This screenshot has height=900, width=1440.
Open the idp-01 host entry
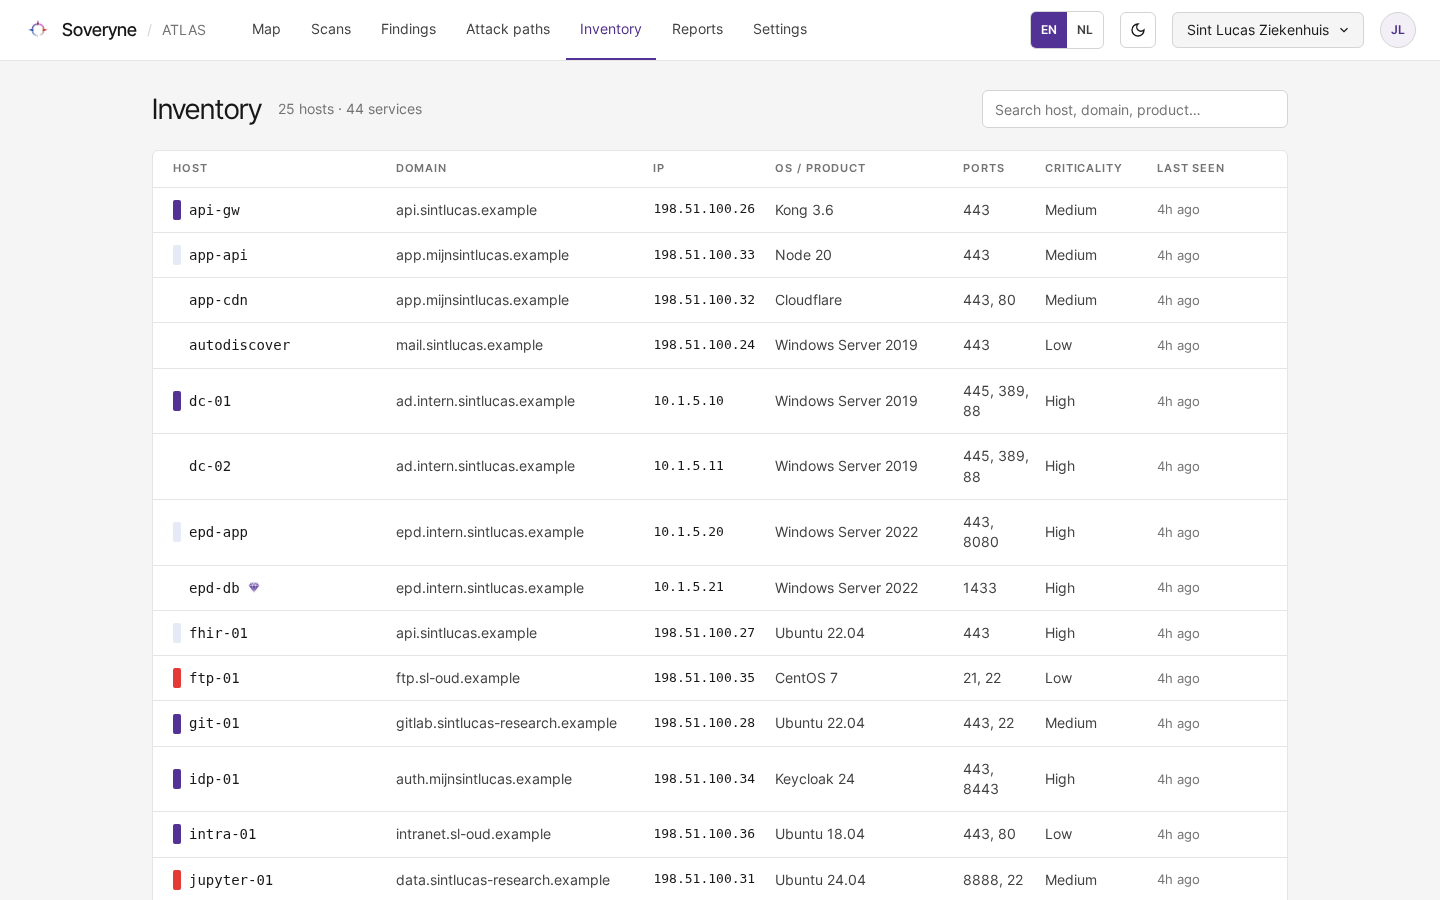pyautogui.click(x=214, y=779)
